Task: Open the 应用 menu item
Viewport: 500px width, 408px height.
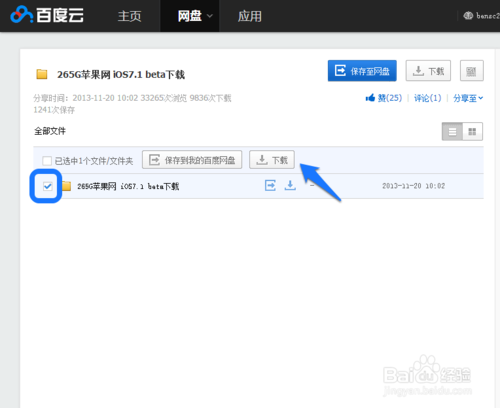Action: coord(250,16)
